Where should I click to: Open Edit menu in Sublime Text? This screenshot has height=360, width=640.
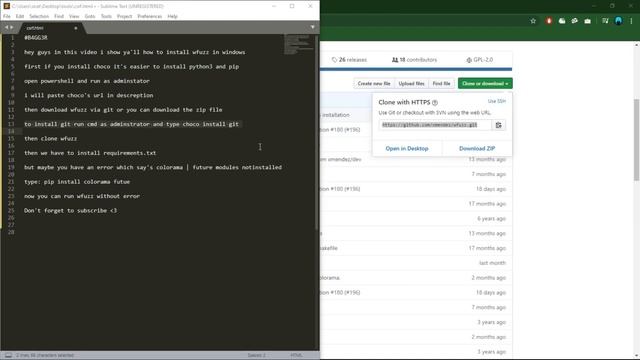pos(20,16)
